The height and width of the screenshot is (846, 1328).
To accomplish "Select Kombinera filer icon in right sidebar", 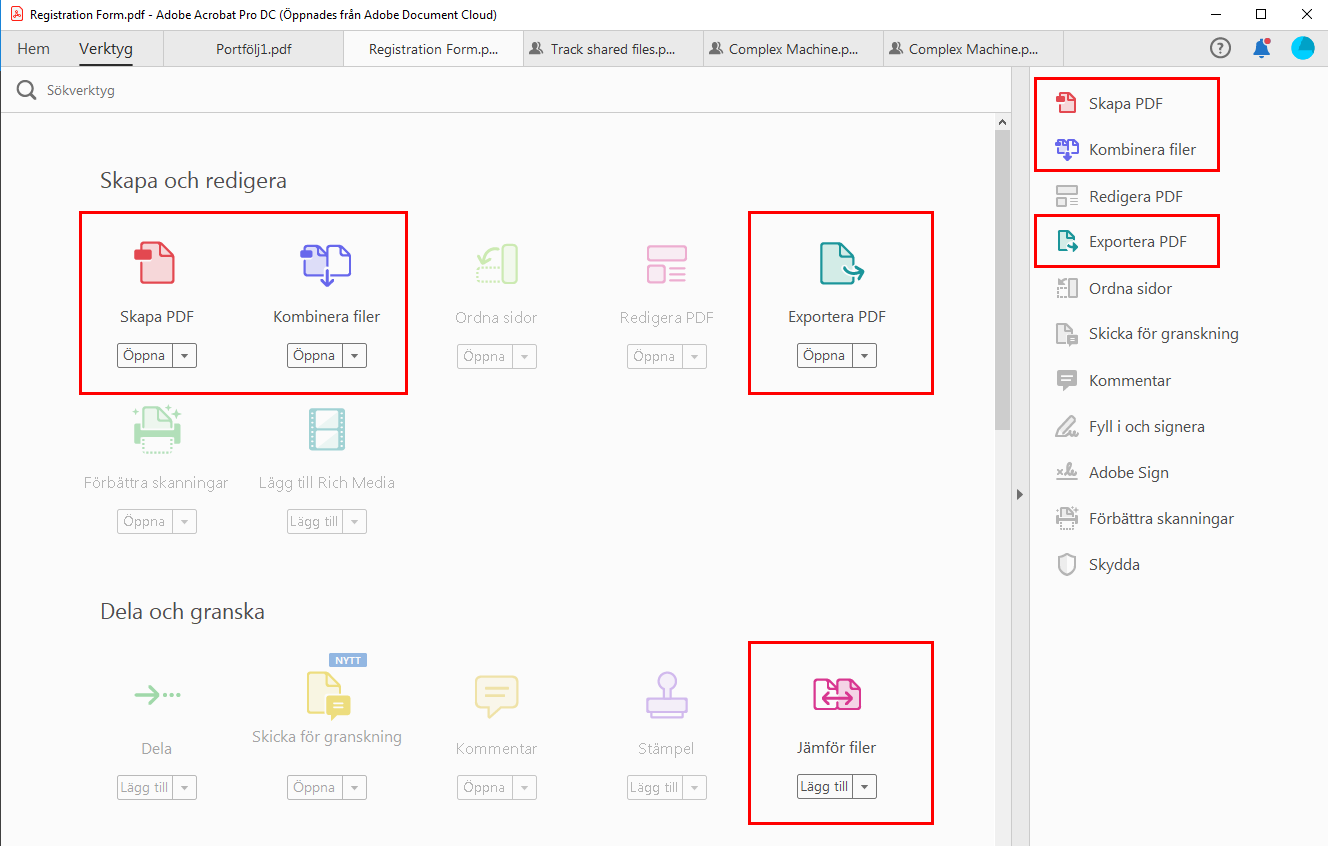I will click(1067, 150).
